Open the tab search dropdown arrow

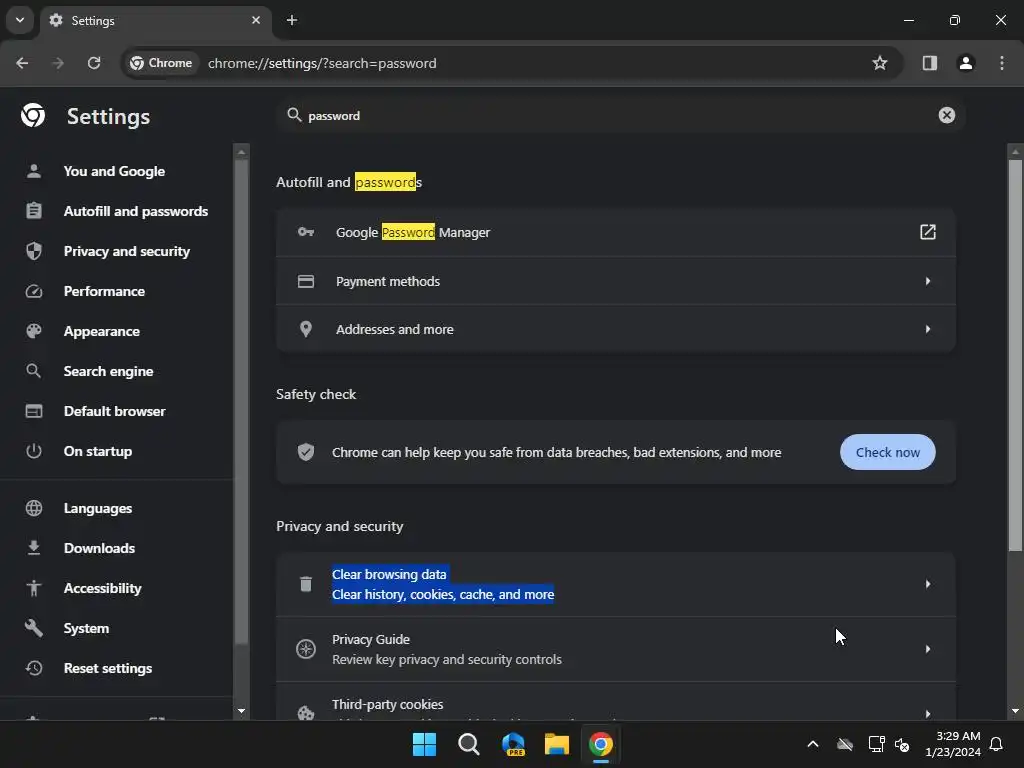pyautogui.click(x=20, y=20)
